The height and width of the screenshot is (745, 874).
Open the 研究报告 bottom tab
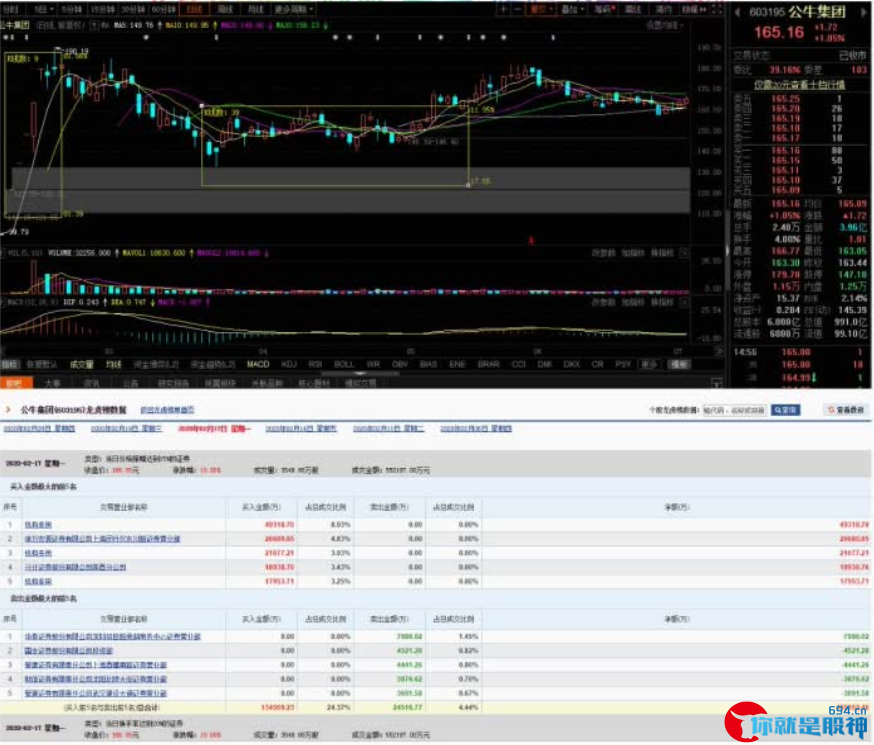(x=173, y=383)
